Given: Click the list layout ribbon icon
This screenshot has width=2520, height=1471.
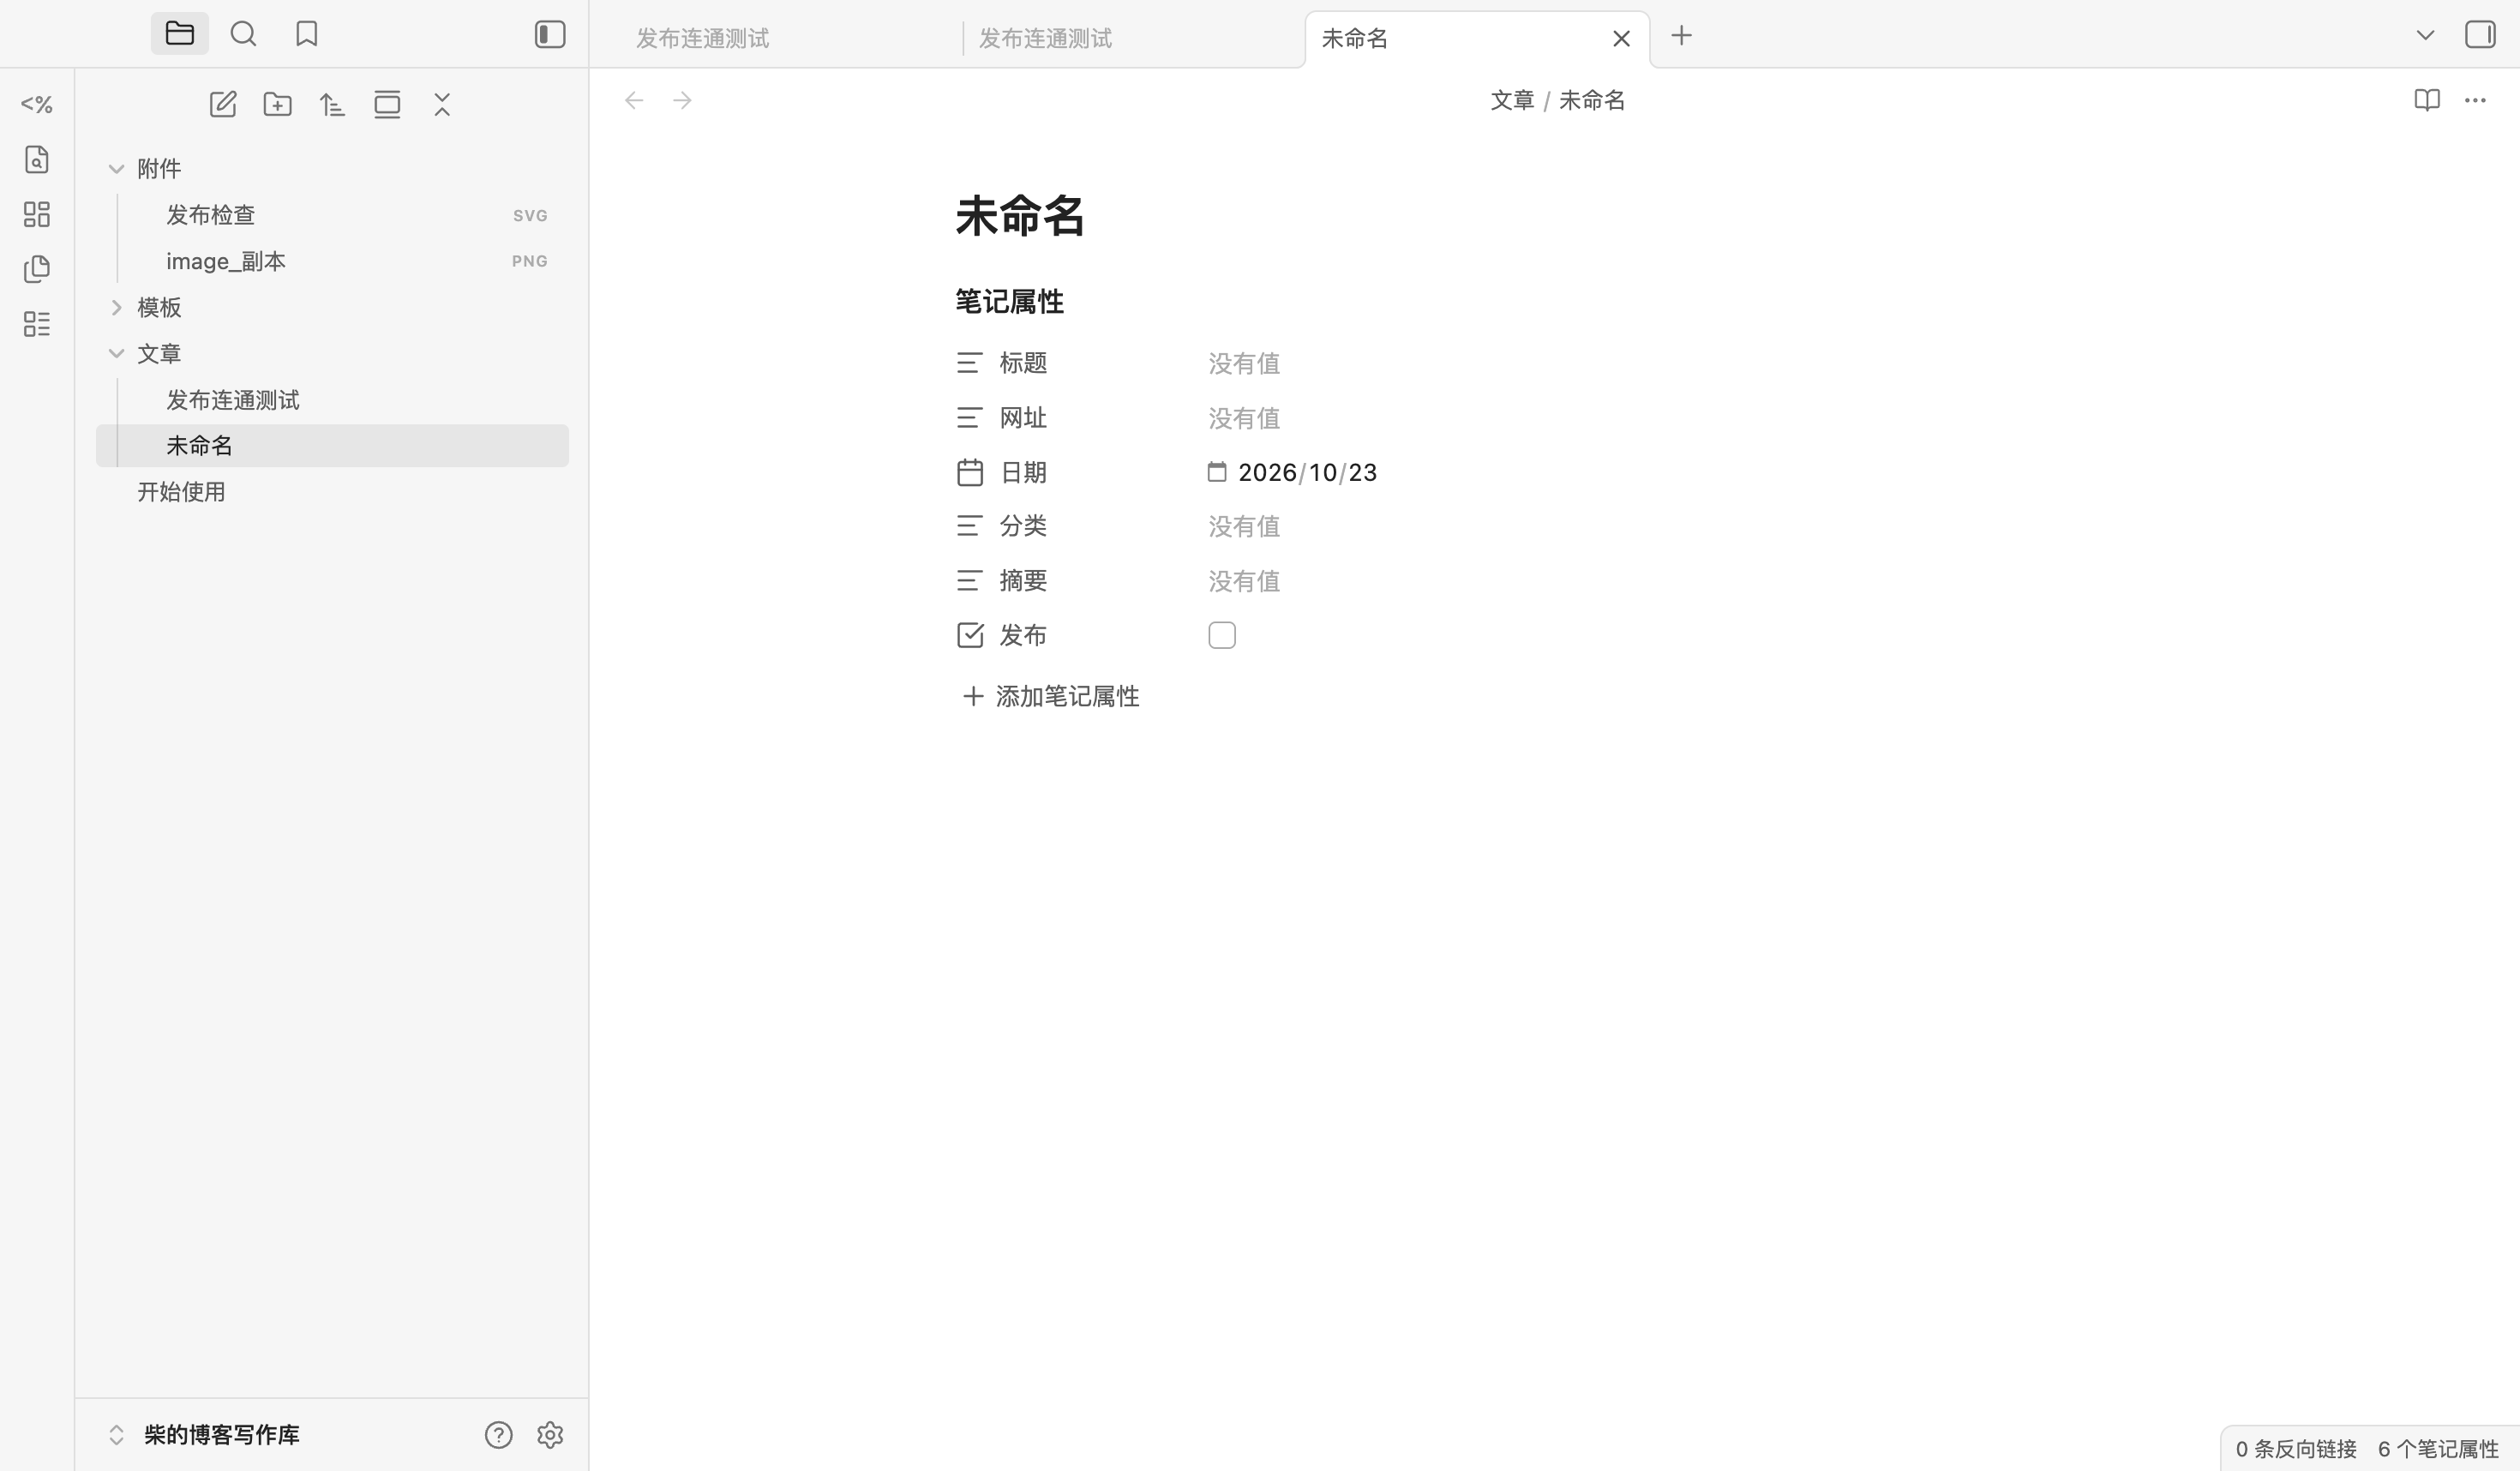Looking at the screenshot, I should pos(37,324).
